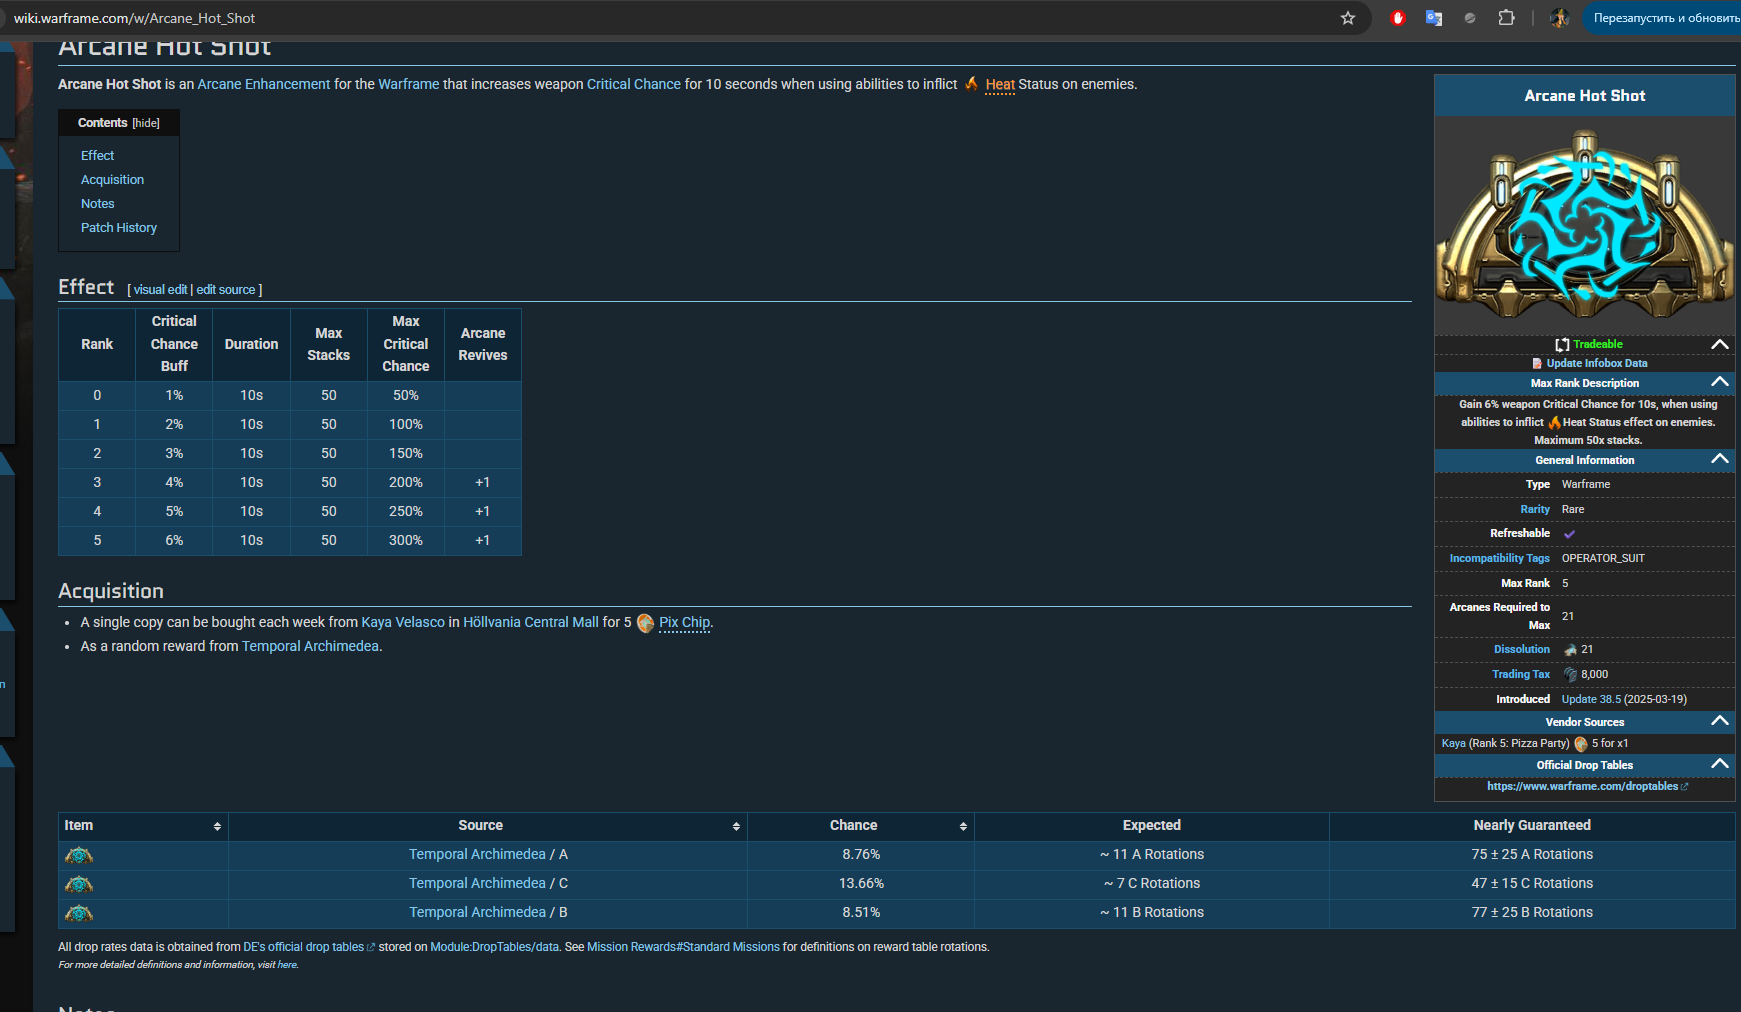The height and width of the screenshot is (1012, 1741).
Task: Click the Update Infobox Data document icon
Action: [1537, 364]
